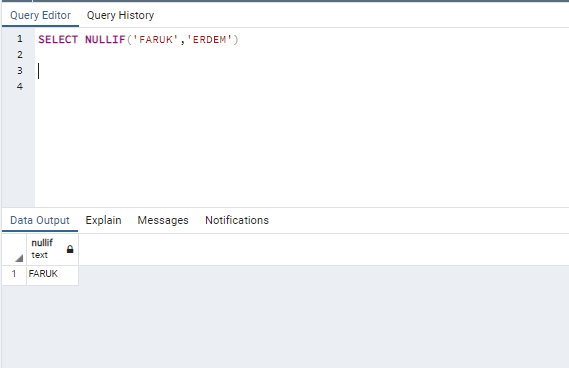
Task: Select all rows via grid corner triangle
Action: [x=19, y=258]
